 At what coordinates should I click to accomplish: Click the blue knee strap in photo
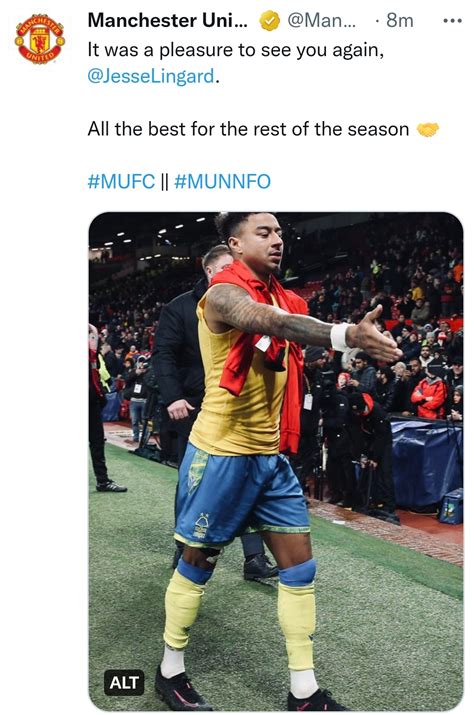[x=297, y=573]
